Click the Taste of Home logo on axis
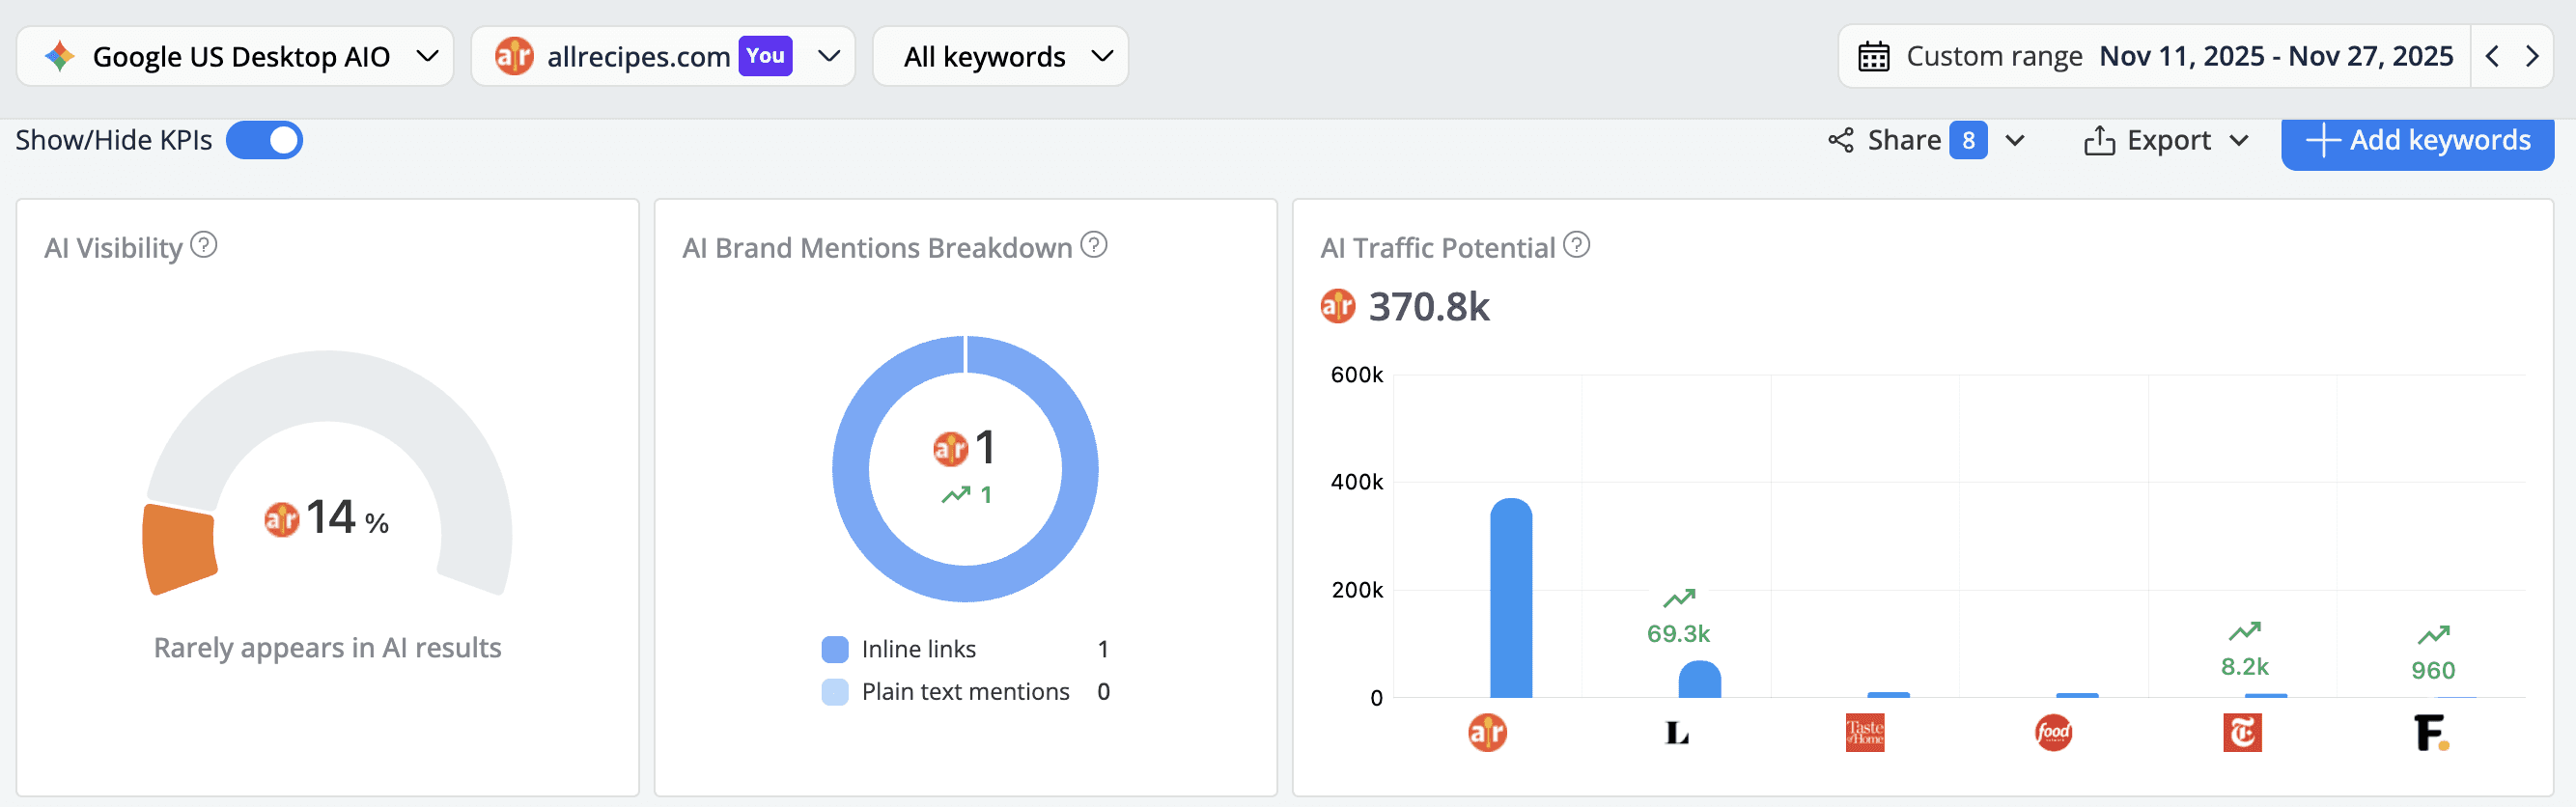Image resolution: width=2576 pixels, height=807 pixels. [1865, 733]
